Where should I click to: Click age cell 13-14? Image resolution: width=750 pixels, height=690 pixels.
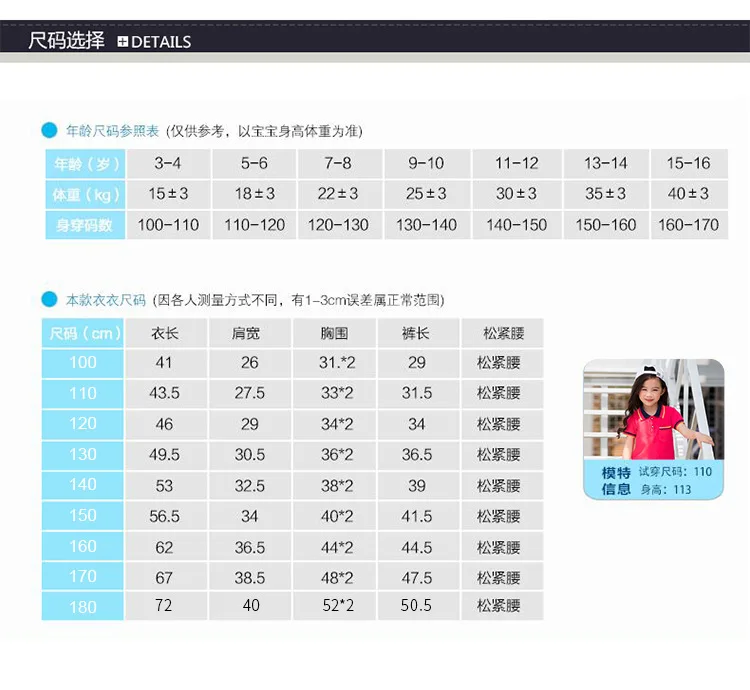pos(606,164)
